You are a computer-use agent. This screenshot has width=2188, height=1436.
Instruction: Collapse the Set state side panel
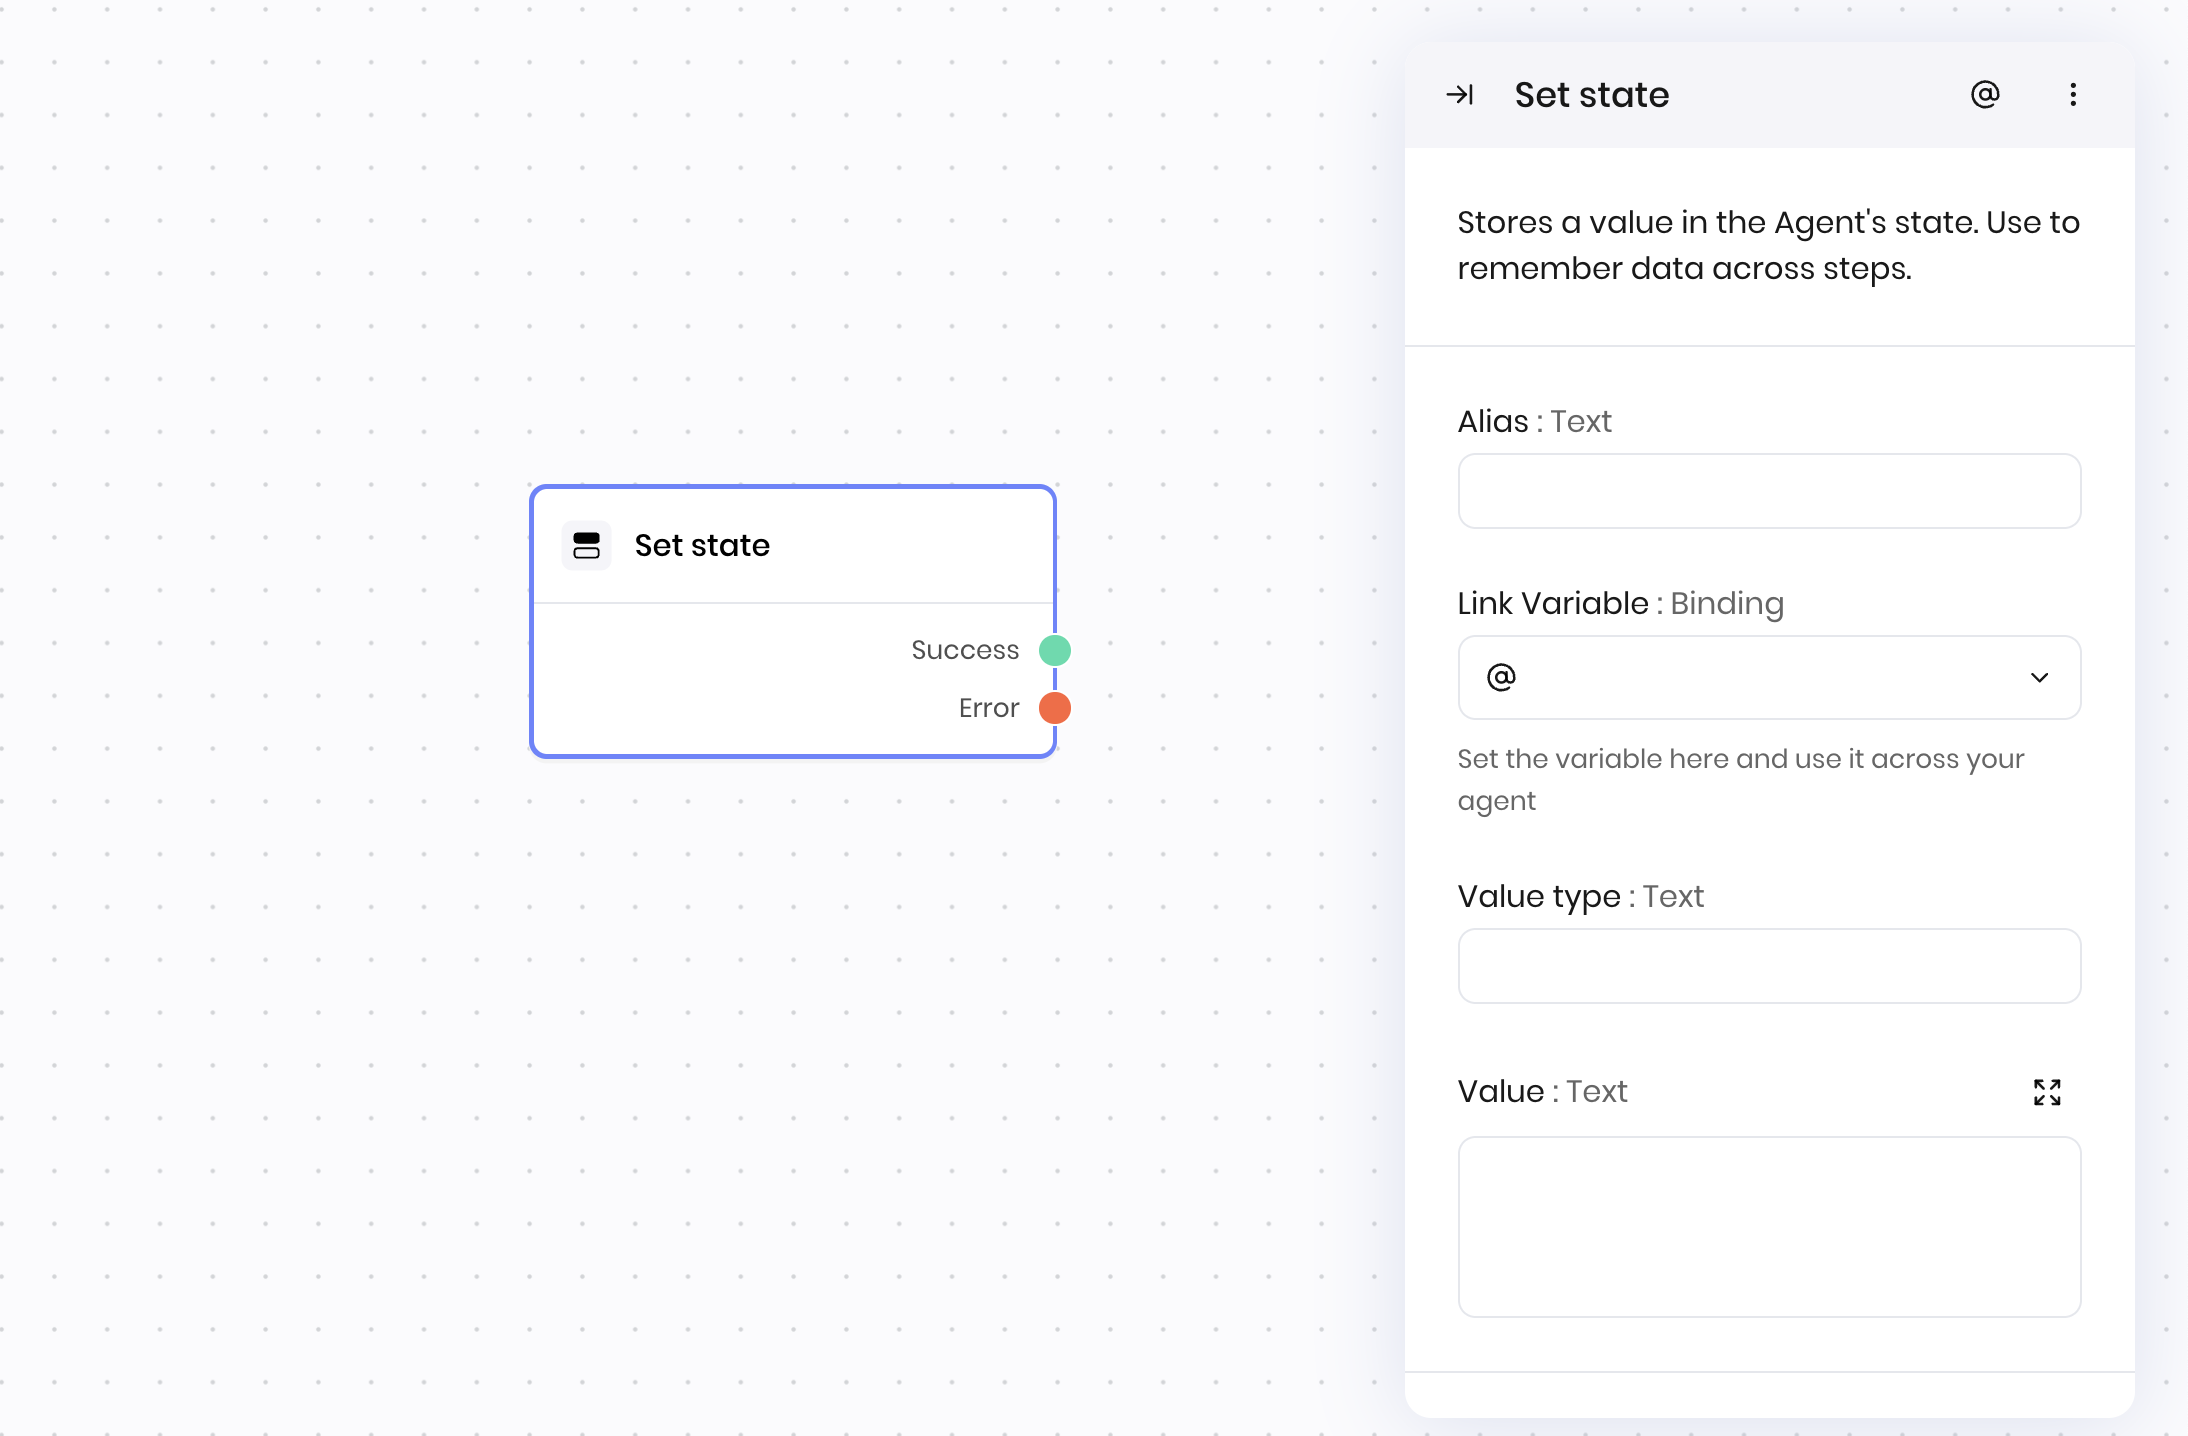[1460, 95]
